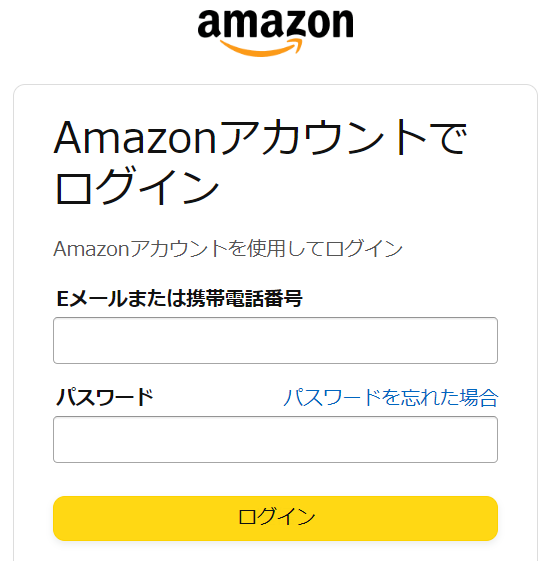Follow the forgot password blue link
The width and height of the screenshot is (556, 561).
click(x=391, y=397)
